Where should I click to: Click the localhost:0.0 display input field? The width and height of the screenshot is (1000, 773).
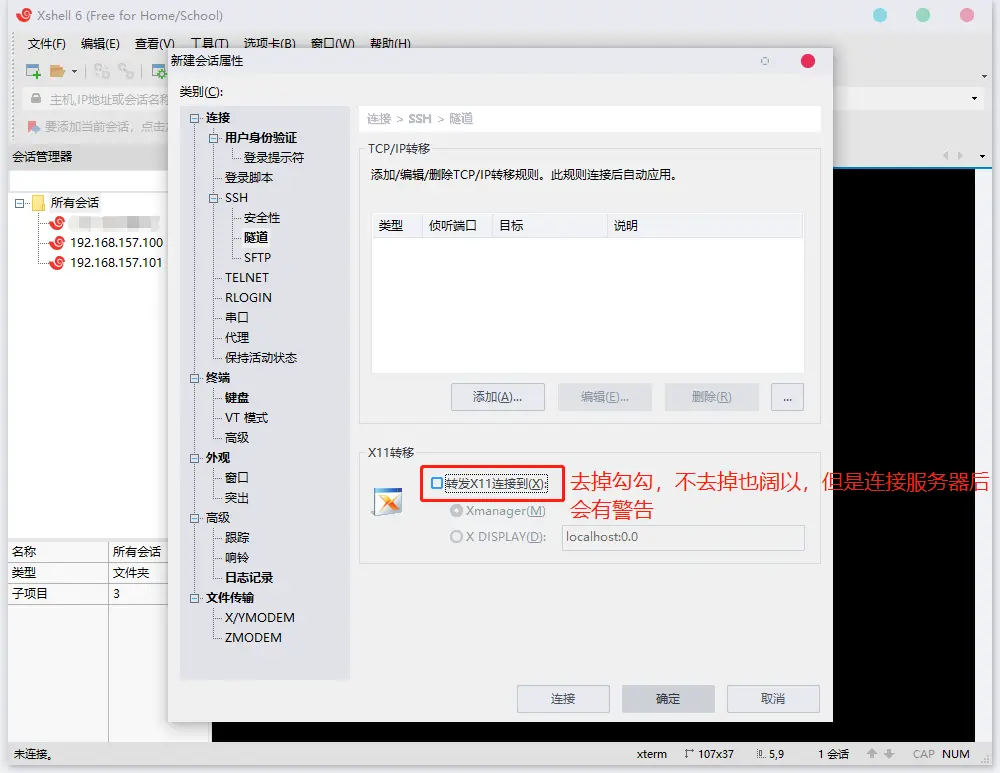683,538
